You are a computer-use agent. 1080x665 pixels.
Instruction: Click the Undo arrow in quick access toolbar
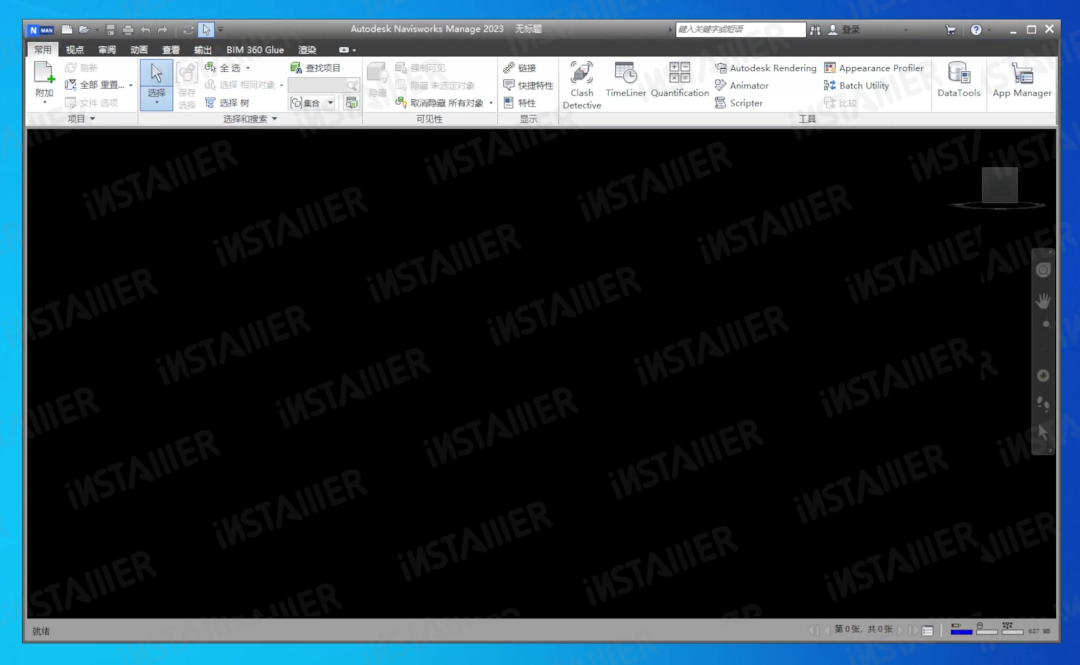point(145,30)
